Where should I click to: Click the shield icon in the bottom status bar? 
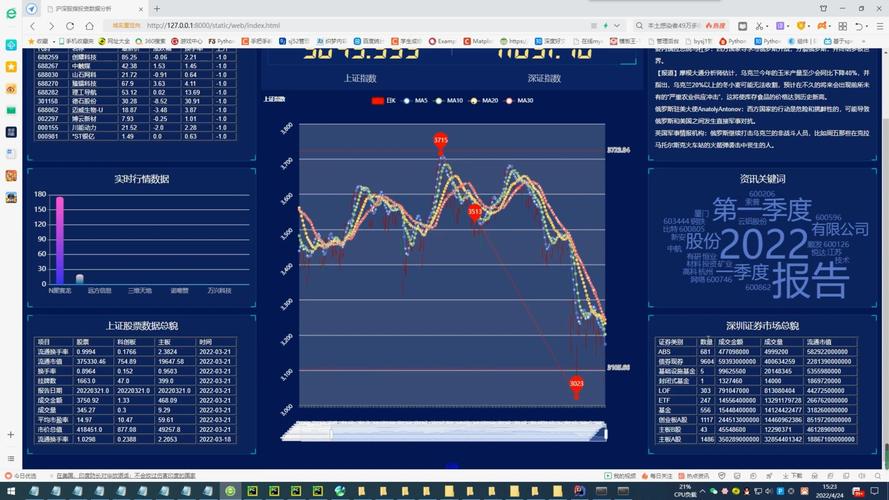pos(721,476)
